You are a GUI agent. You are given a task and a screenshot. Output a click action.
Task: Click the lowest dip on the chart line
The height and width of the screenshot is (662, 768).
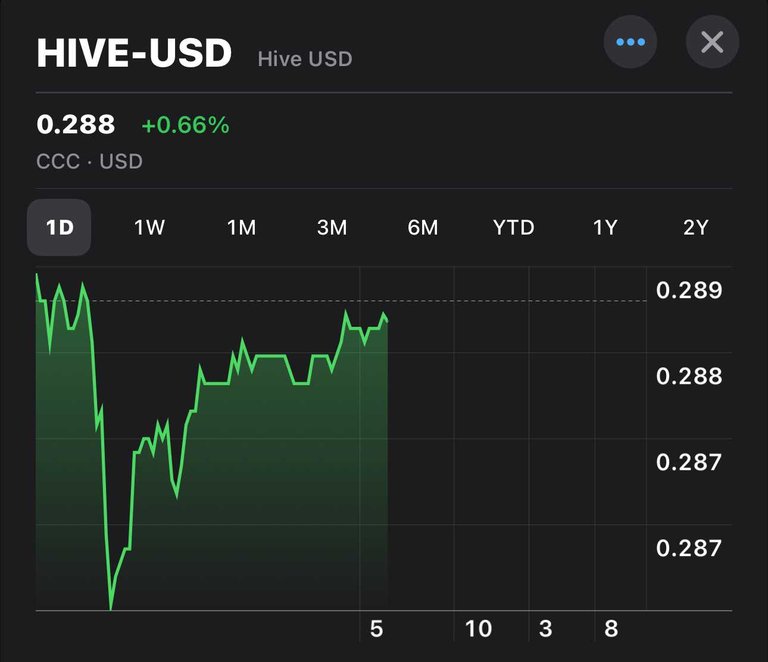pos(110,607)
